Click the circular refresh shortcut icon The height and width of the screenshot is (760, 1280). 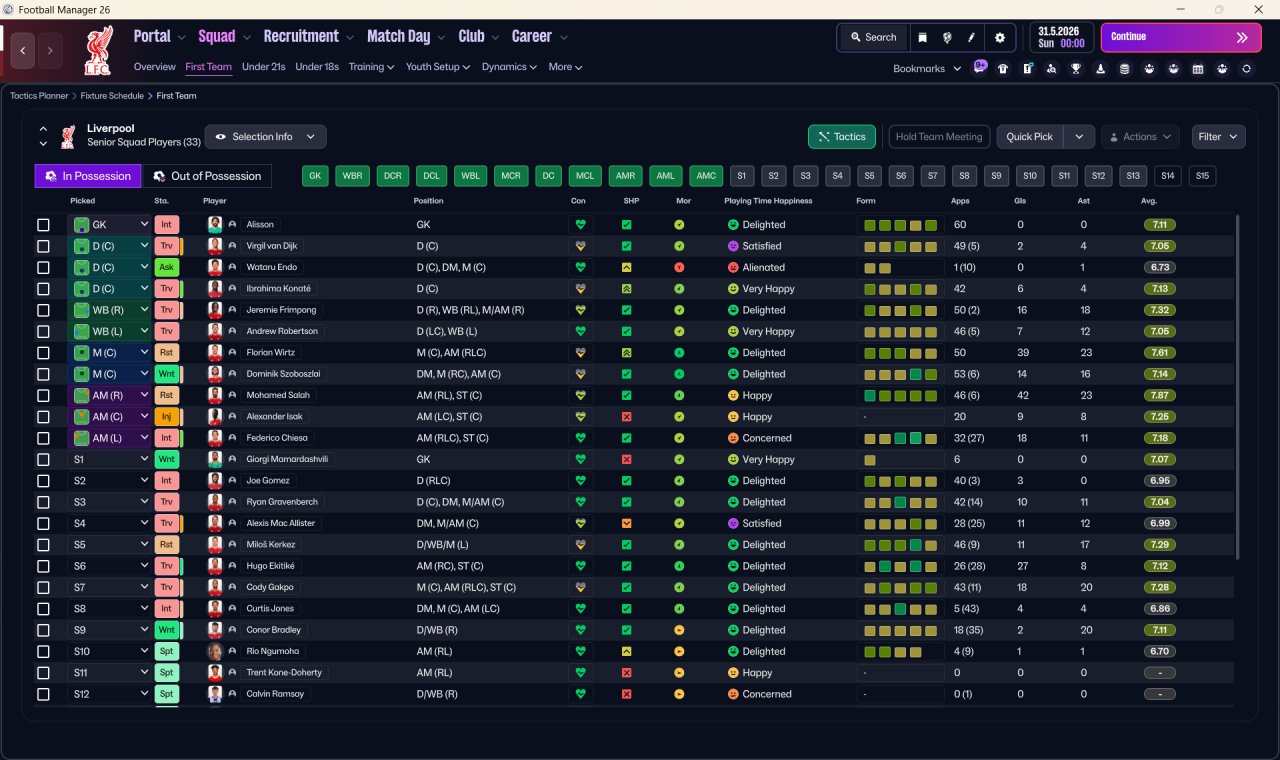pyautogui.click(x=1246, y=69)
